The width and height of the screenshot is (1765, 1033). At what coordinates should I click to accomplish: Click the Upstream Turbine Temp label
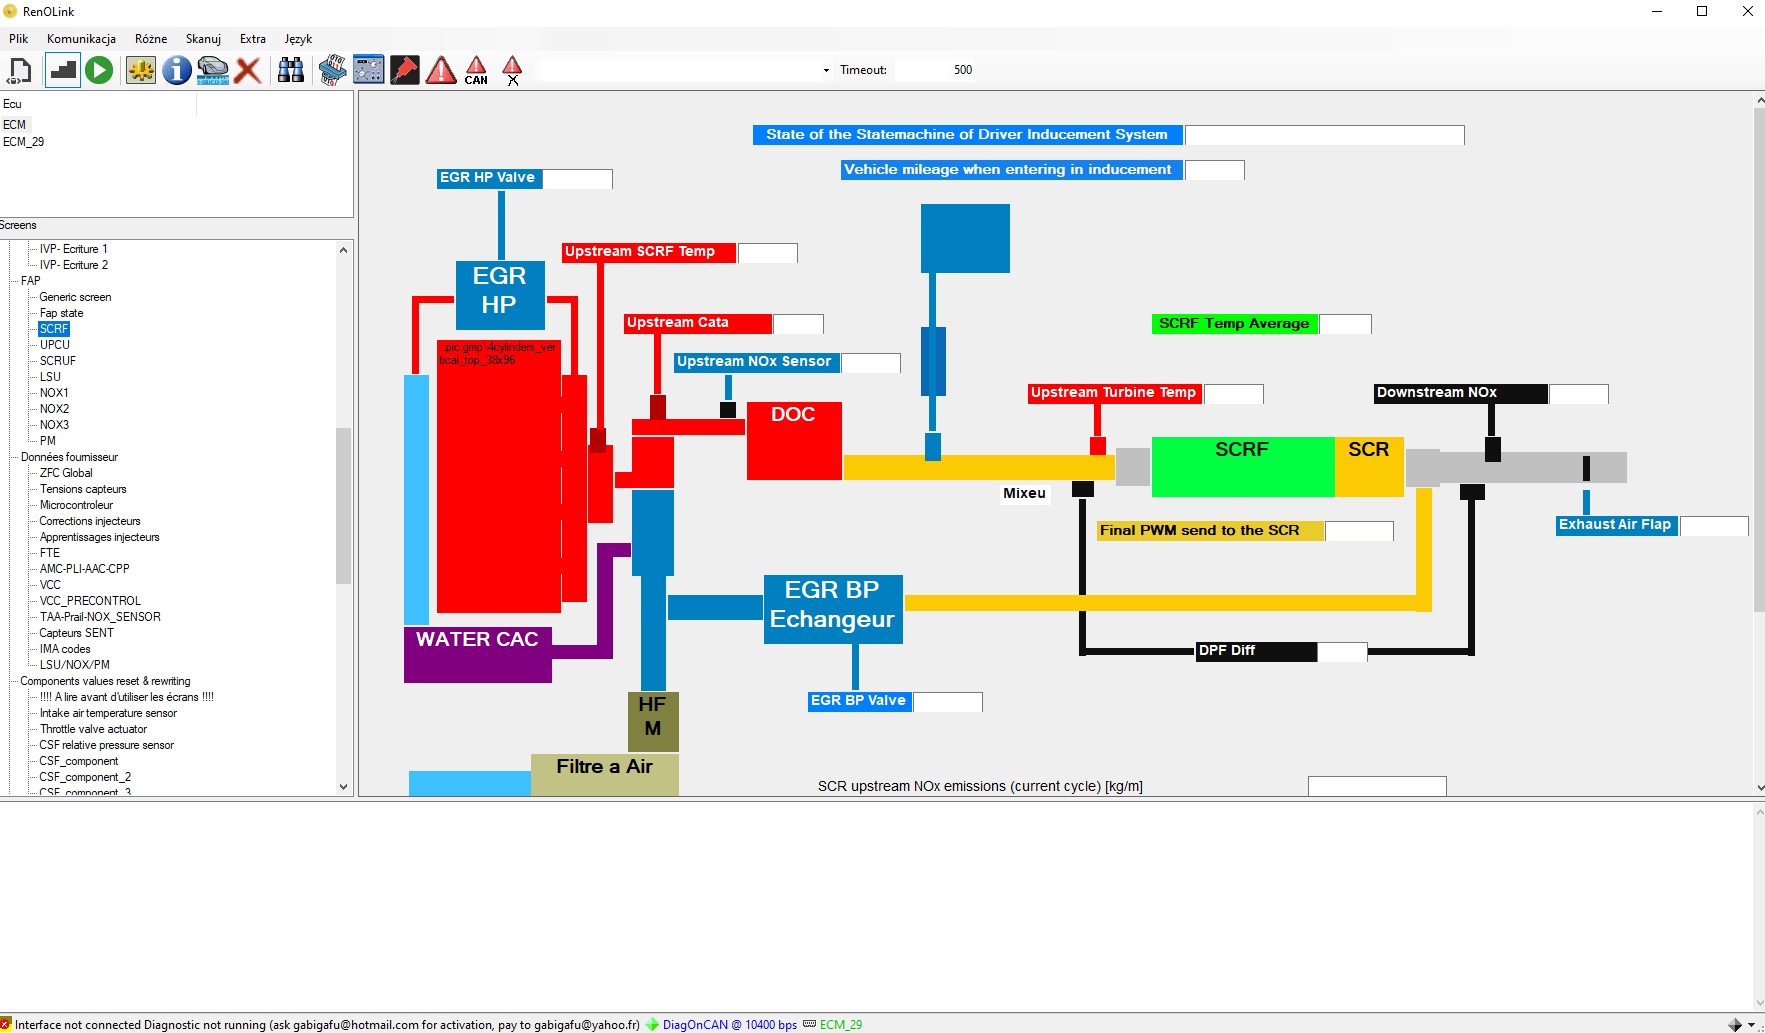[x=1114, y=393]
